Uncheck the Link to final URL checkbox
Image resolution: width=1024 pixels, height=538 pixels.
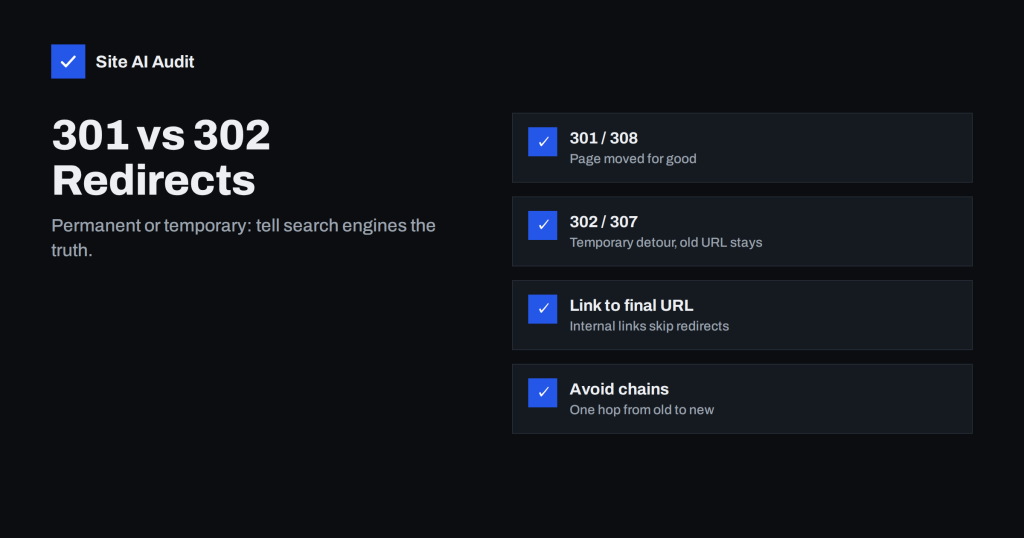543,309
